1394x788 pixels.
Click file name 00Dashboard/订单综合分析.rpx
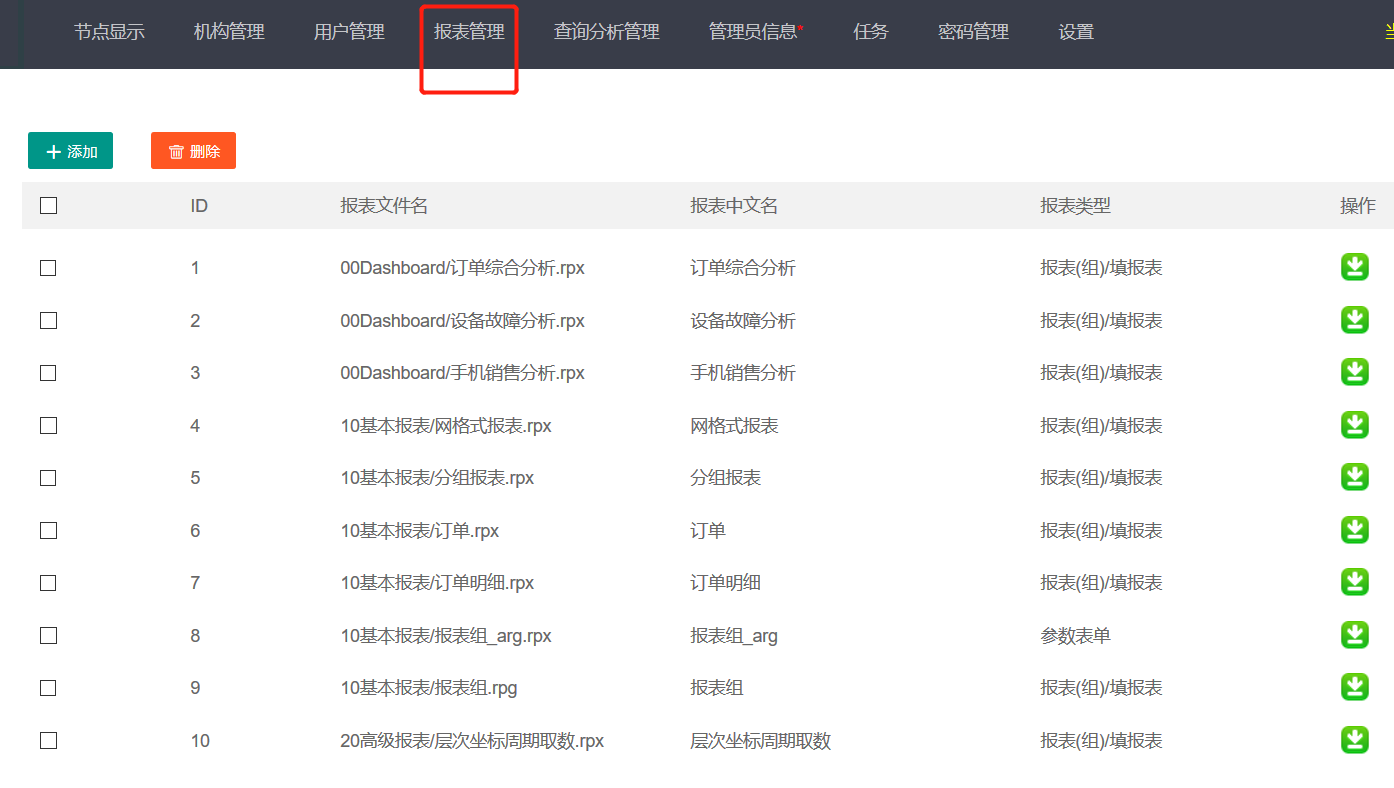coord(462,268)
